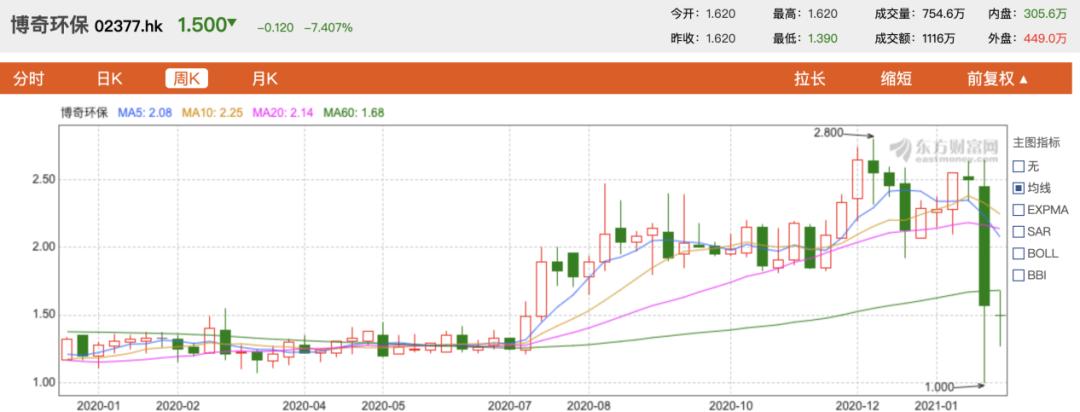The image size is (1080, 412).
Task: Switch to the 分时 chart tab
Action: click(x=28, y=79)
